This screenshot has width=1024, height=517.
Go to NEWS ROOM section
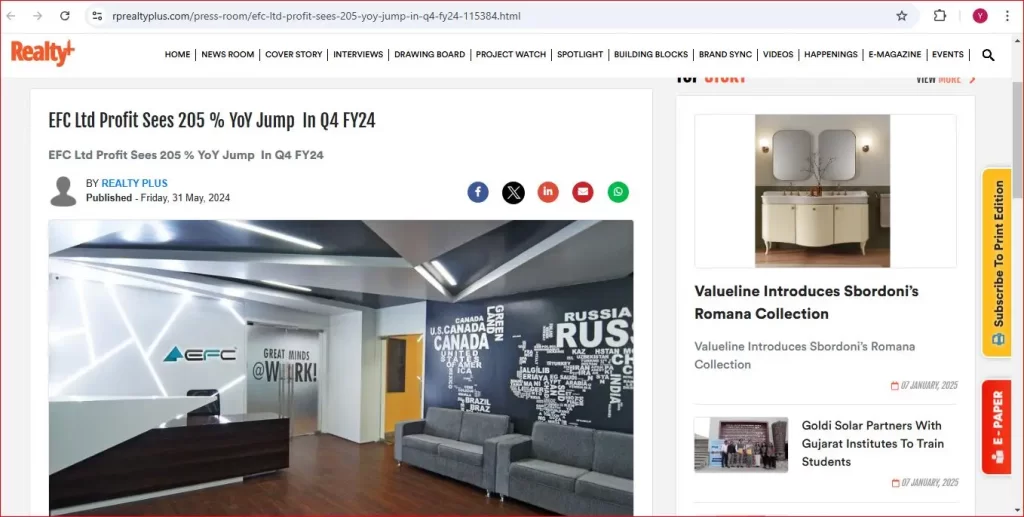click(x=228, y=54)
